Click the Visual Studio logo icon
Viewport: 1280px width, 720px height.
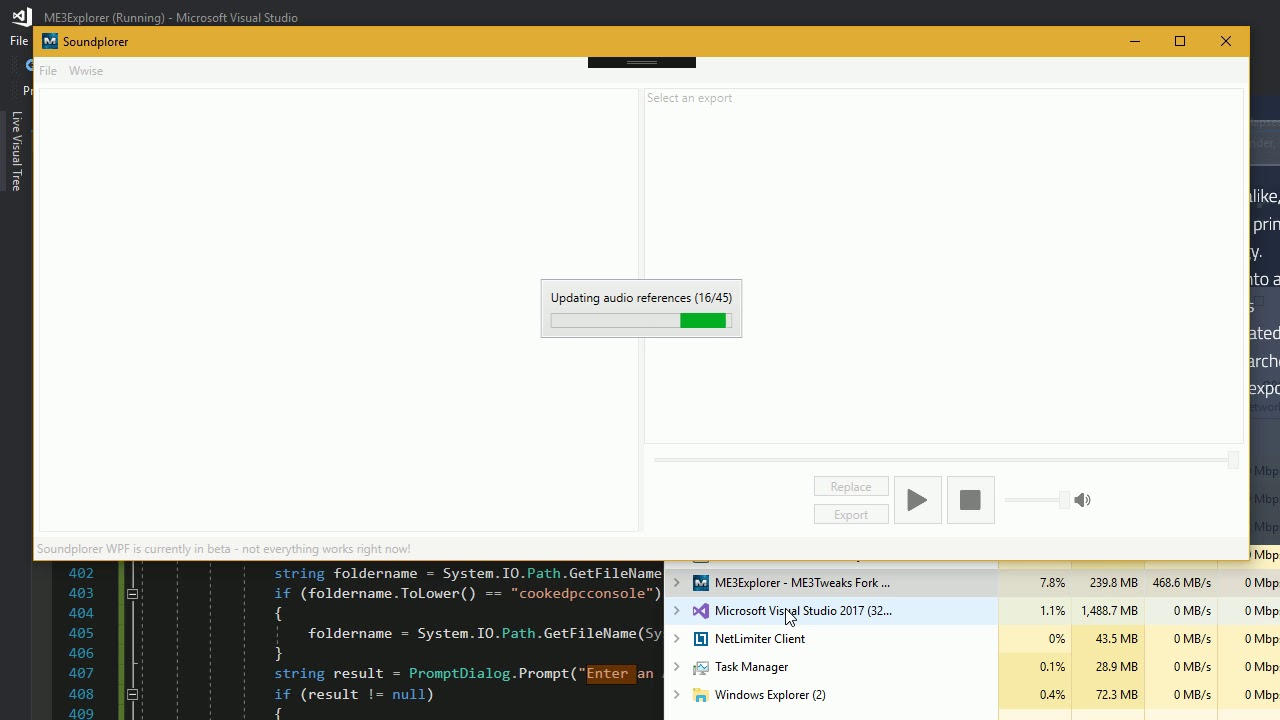tap(21, 17)
